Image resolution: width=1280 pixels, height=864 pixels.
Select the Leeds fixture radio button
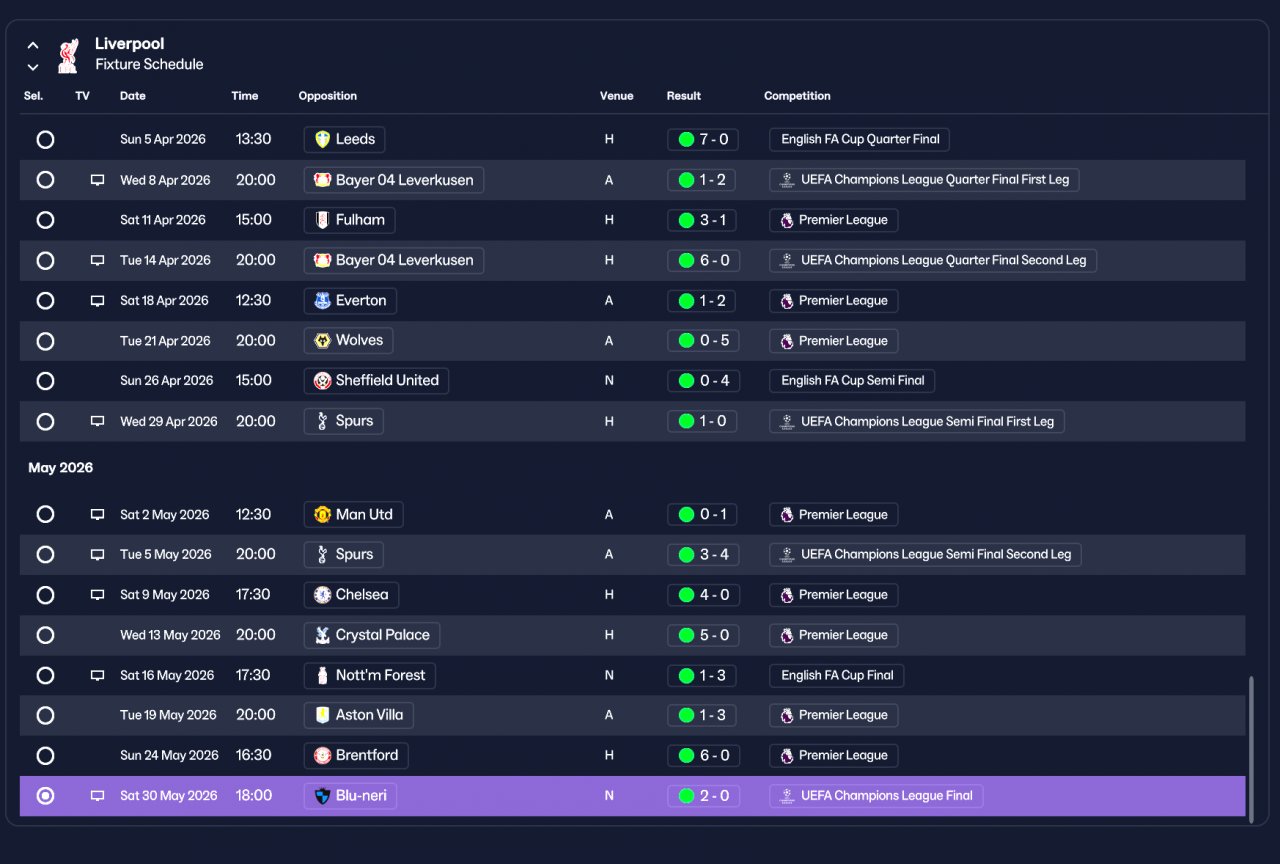pos(45,139)
